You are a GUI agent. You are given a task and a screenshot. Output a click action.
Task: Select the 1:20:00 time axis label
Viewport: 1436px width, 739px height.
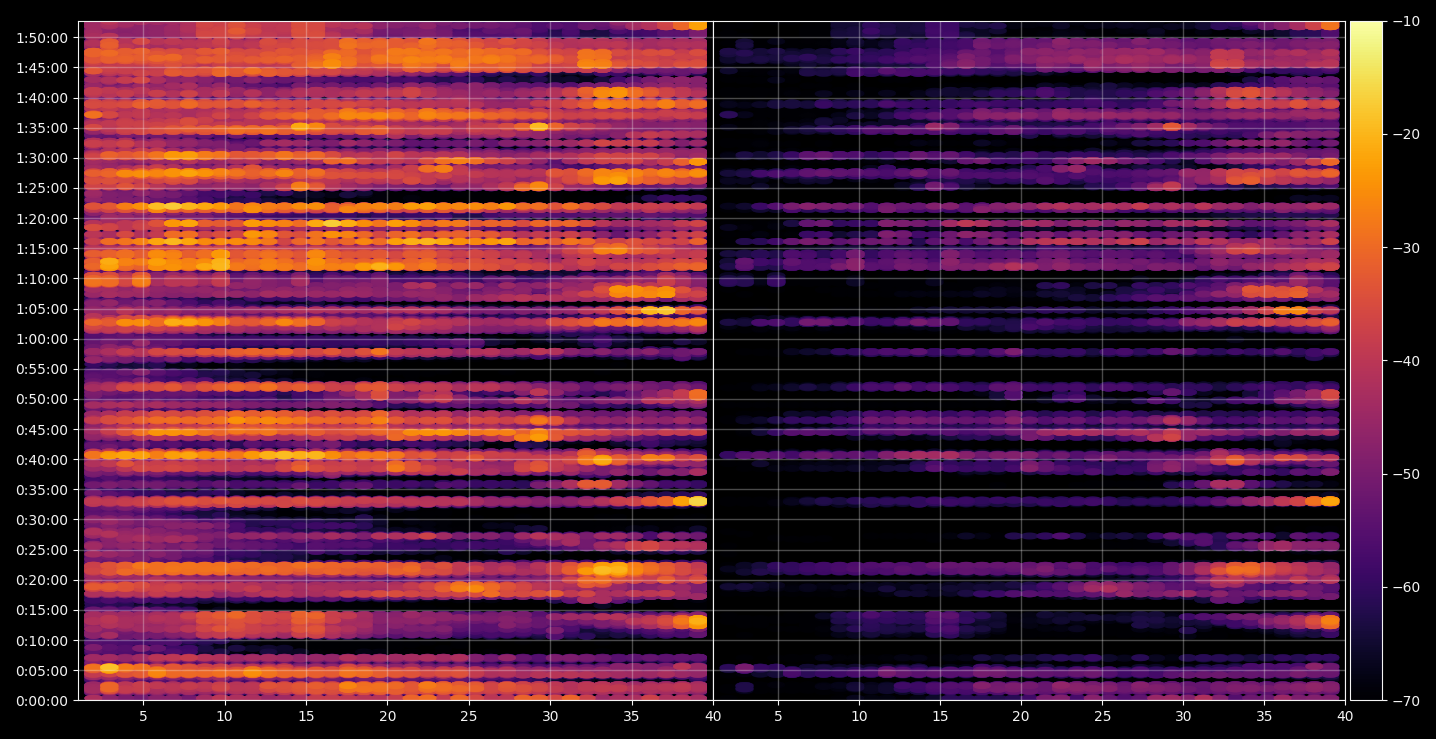[42, 219]
